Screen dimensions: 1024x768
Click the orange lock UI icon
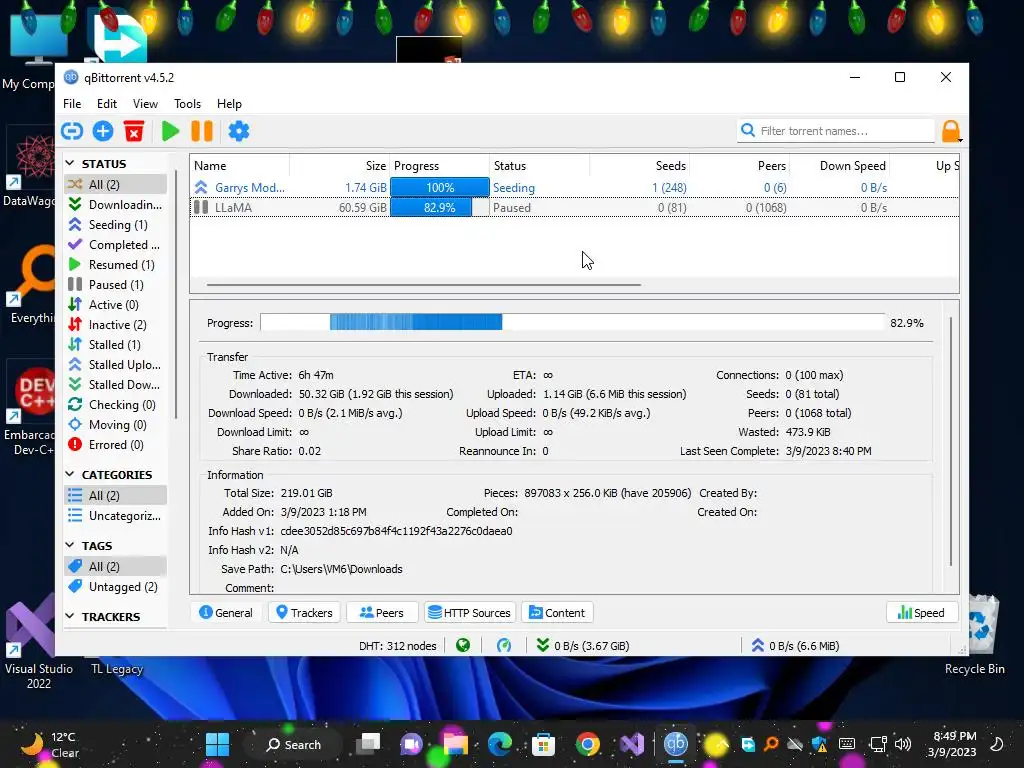(x=952, y=131)
